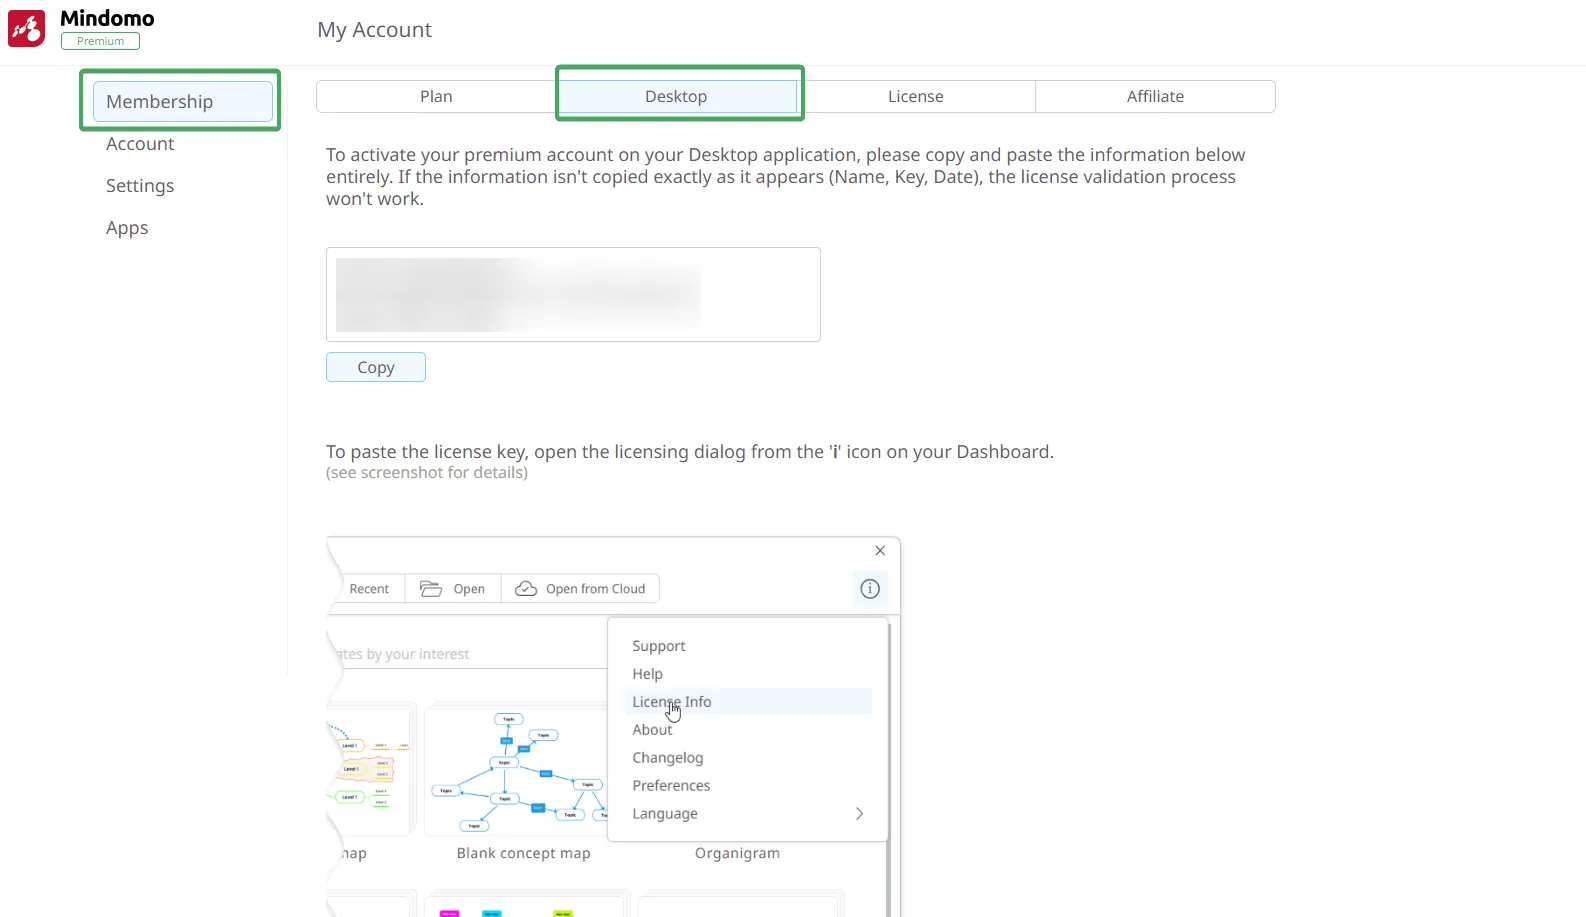Viewport: 1586px width, 917px height.
Task: Choose Preferences from the info menu
Action: pos(671,786)
